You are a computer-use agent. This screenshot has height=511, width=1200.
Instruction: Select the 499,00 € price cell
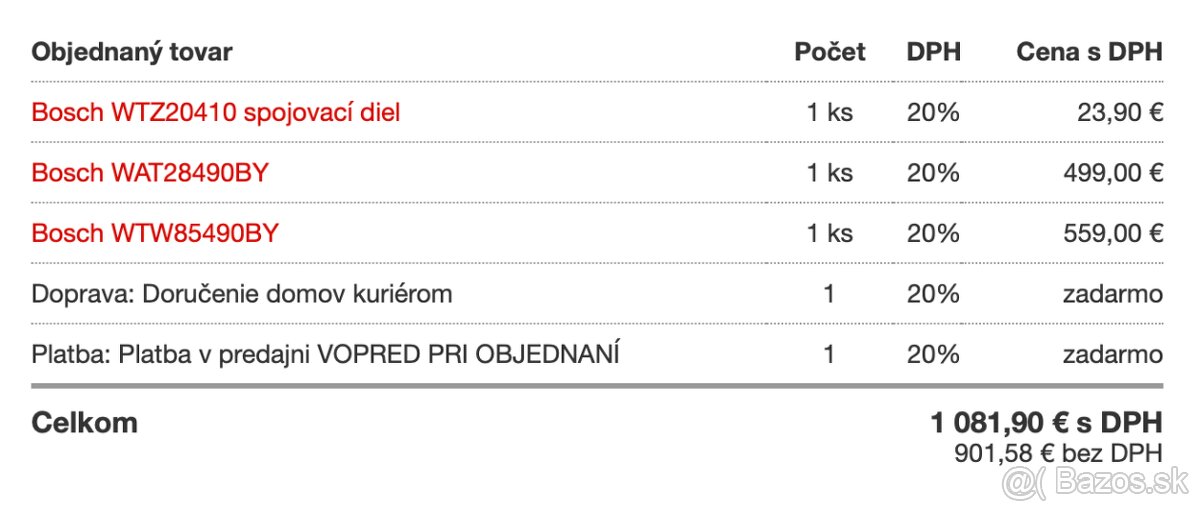(x=1112, y=173)
